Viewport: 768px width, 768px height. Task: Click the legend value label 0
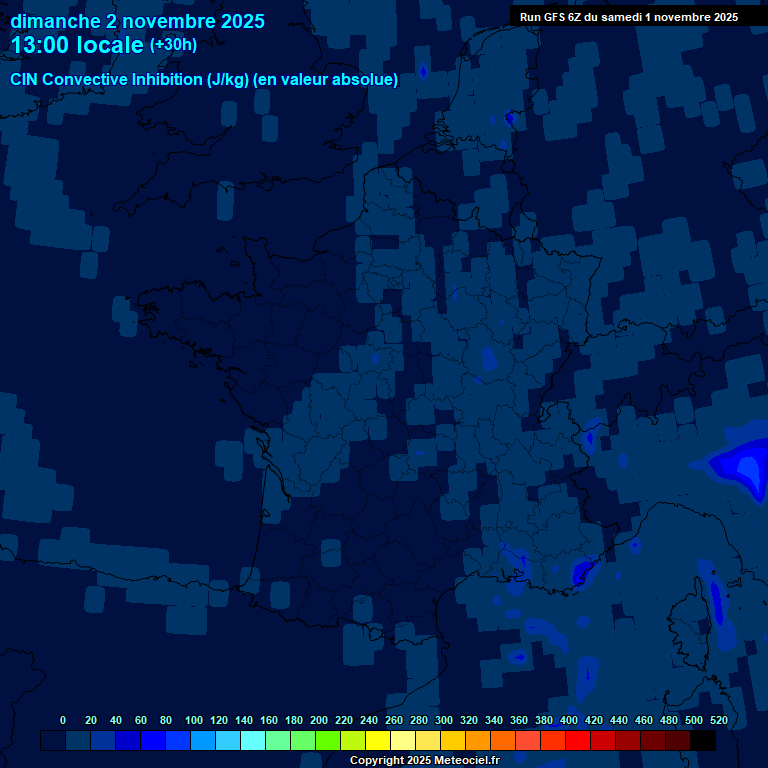click(63, 720)
